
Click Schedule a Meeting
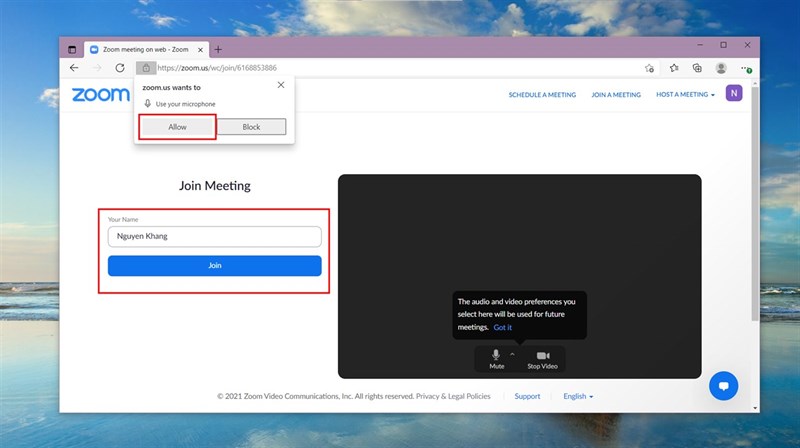click(542, 95)
